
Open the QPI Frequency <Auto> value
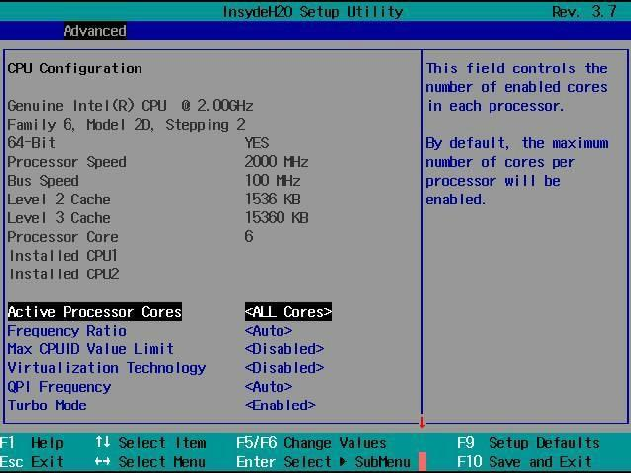pos(268,387)
